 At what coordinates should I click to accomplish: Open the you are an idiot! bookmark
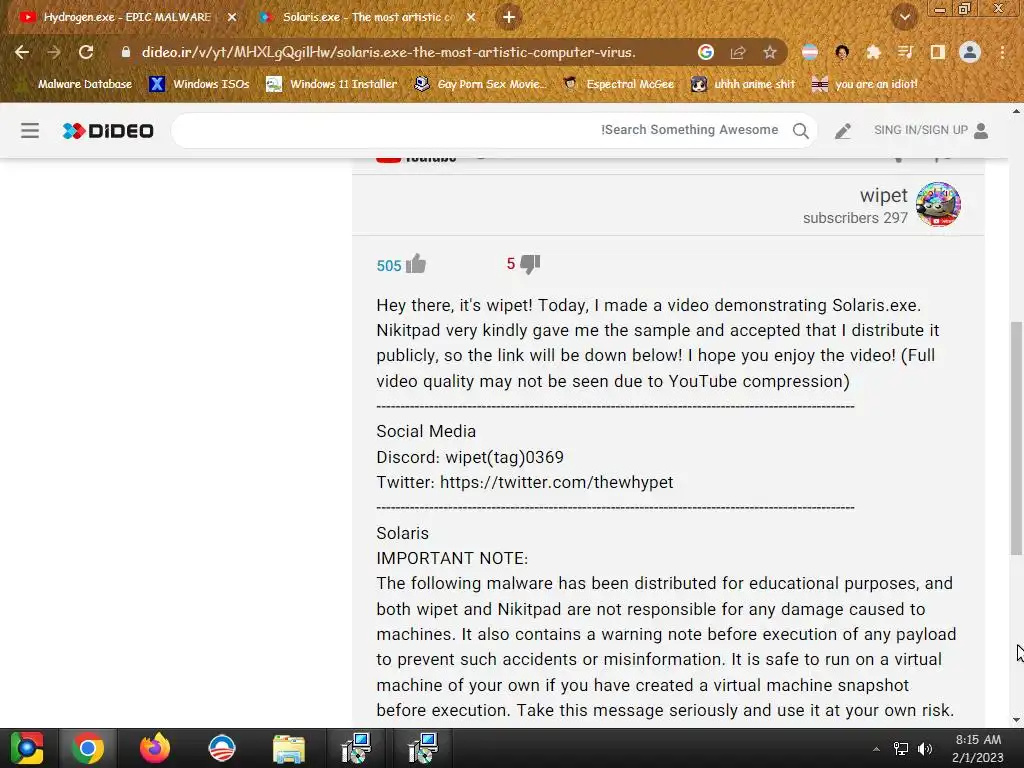(865, 84)
